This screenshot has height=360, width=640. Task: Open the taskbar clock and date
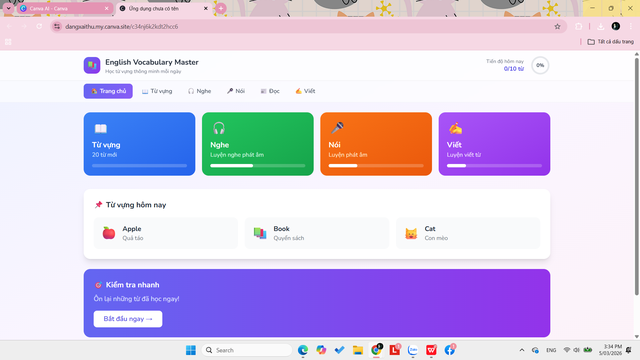pyautogui.click(x=611, y=350)
